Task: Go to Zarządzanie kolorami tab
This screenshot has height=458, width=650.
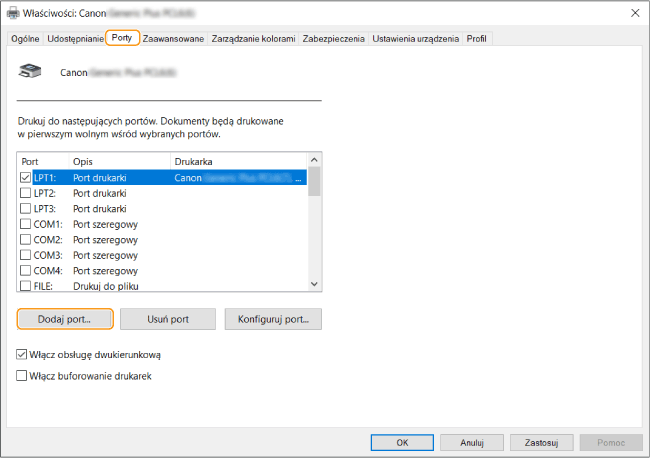Action: pyautogui.click(x=254, y=38)
